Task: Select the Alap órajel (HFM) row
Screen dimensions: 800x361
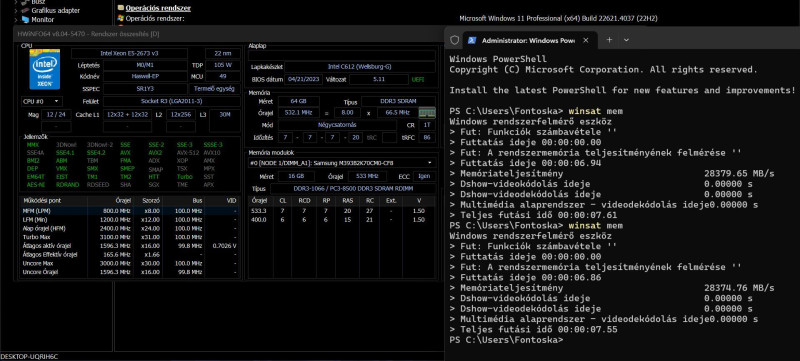Action: pyautogui.click(x=129, y=228)
